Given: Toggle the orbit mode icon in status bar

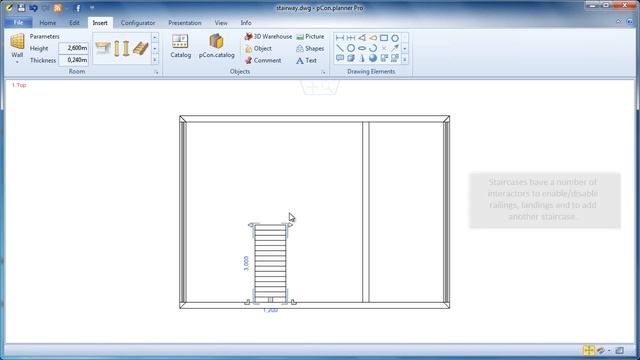Looking at the screenshot, I should pos(600,350).
